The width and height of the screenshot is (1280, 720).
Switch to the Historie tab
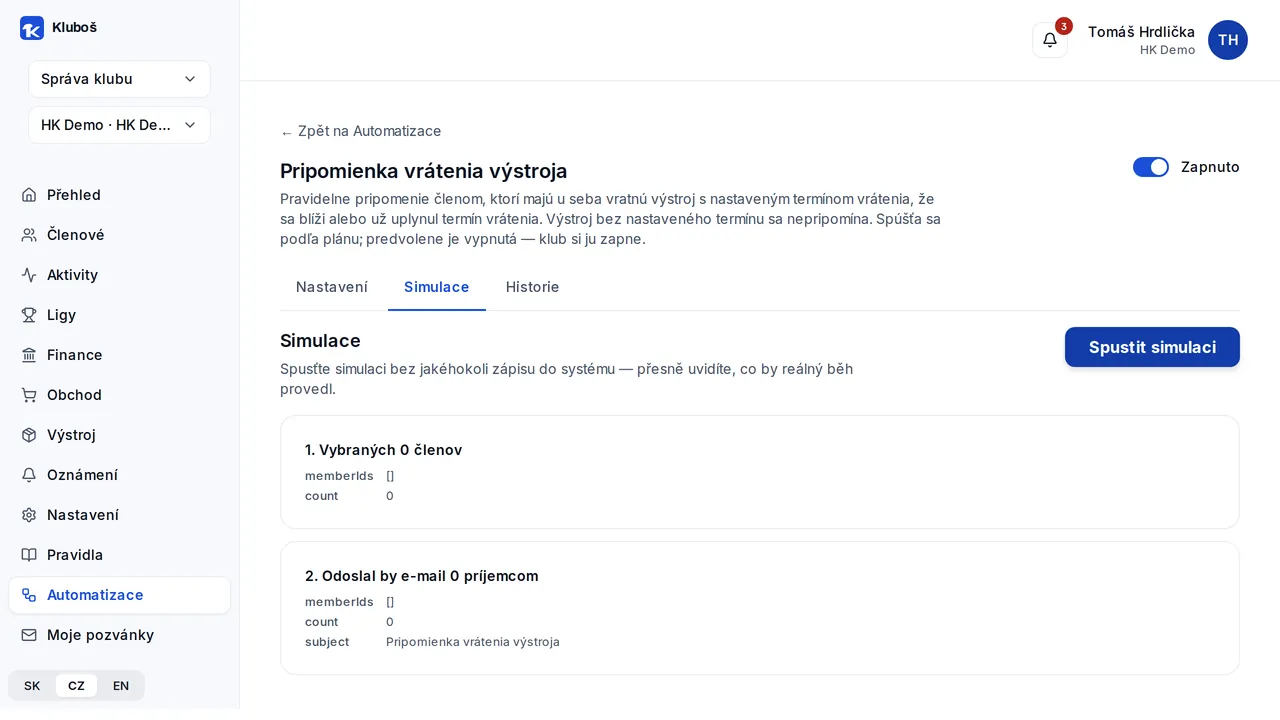[533, 287]
